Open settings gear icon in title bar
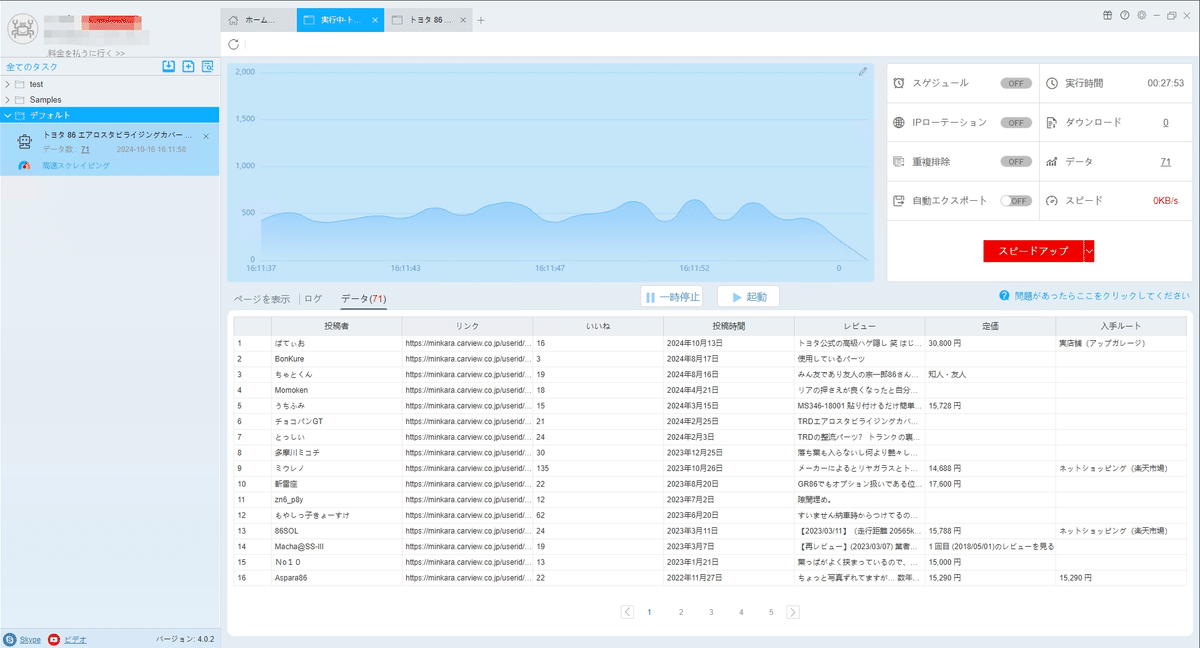 (x=1141, y=15)
